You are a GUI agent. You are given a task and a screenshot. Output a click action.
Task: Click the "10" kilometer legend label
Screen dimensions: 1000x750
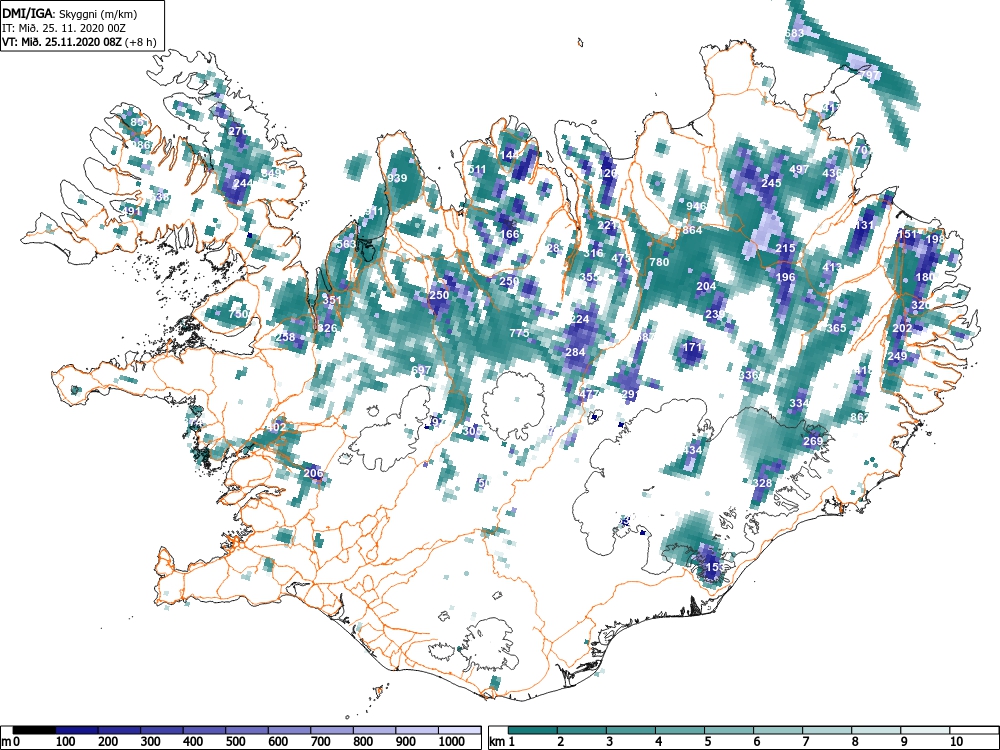[x=956, y=742]
